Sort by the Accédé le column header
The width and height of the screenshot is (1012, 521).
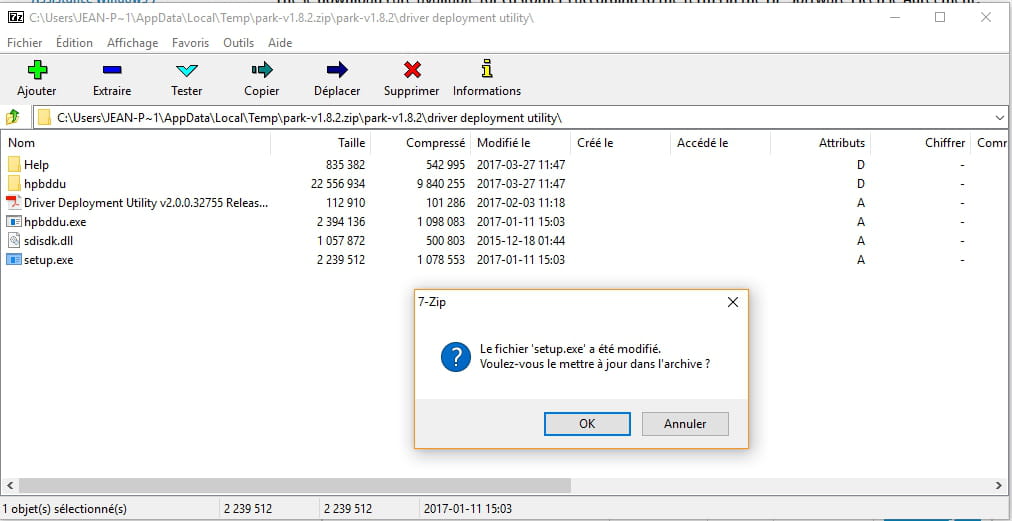[x=721, y=143]
